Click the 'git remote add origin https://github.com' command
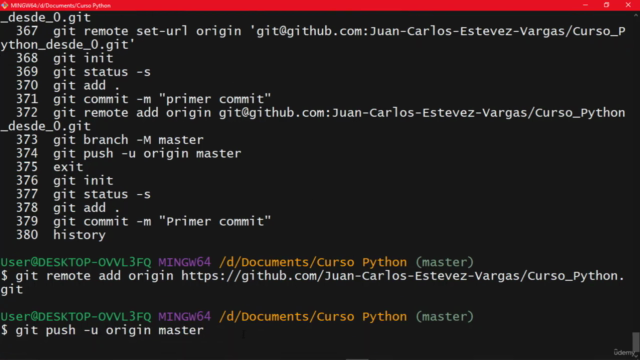This screenshot has width=640, height=360. (320, 276)
